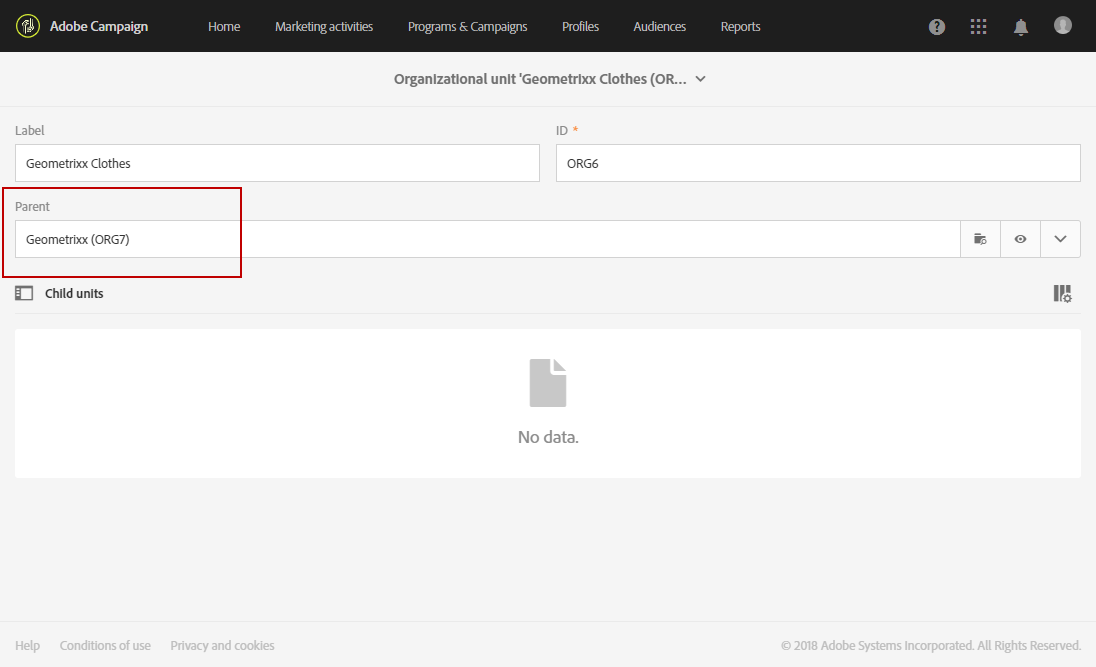Configure Child units list columns icon

(1062, 294)
